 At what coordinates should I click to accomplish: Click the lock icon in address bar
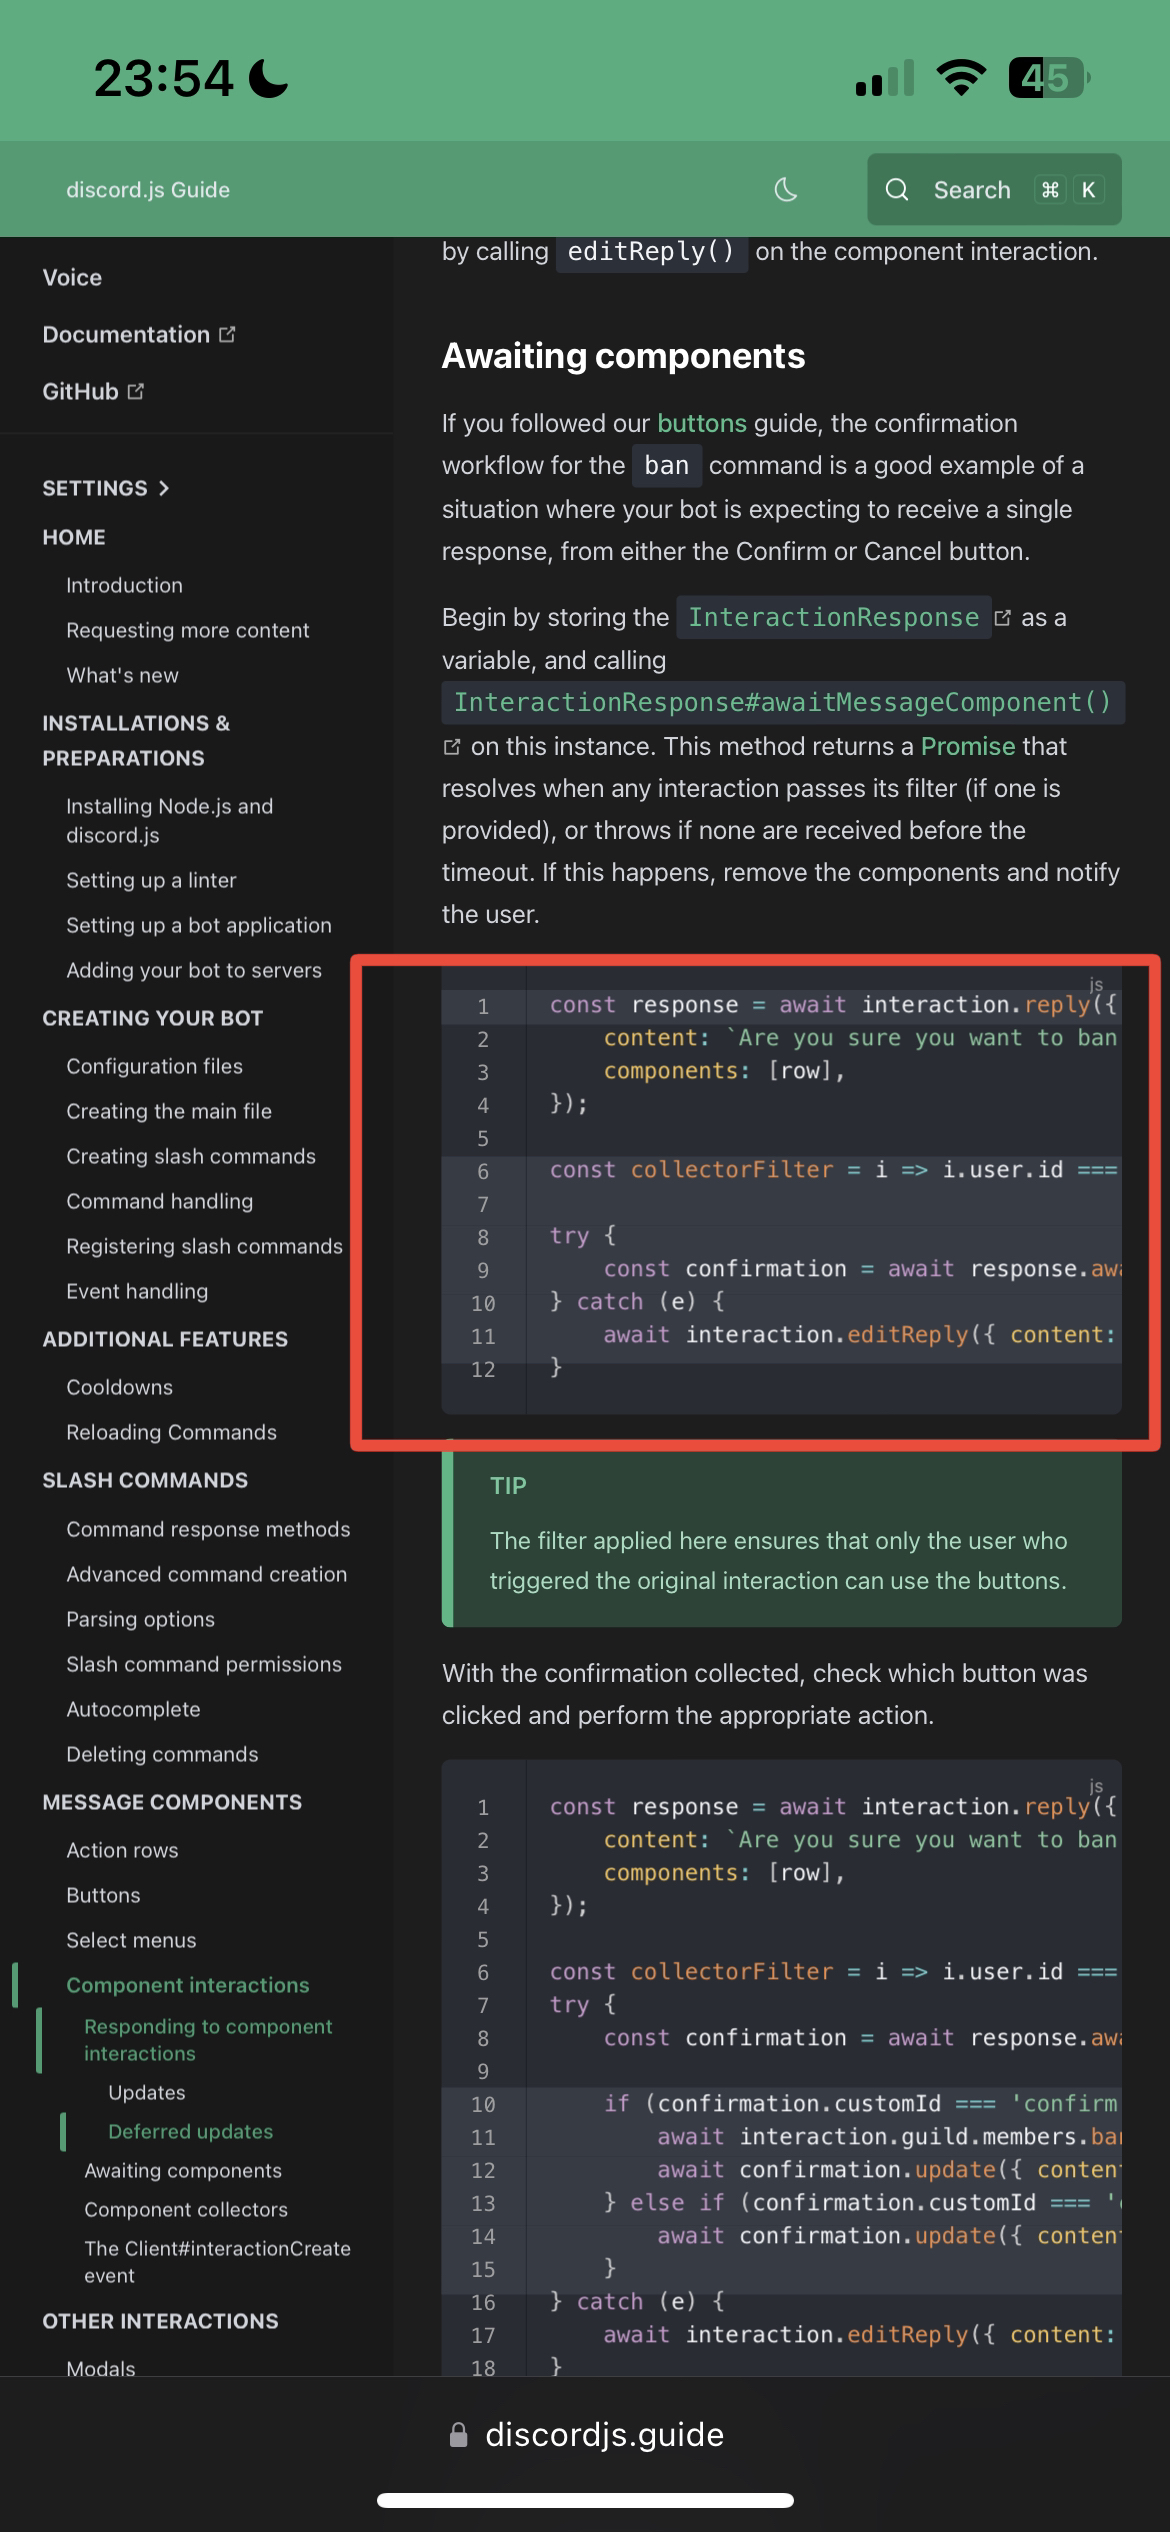tap(458, 2435)
